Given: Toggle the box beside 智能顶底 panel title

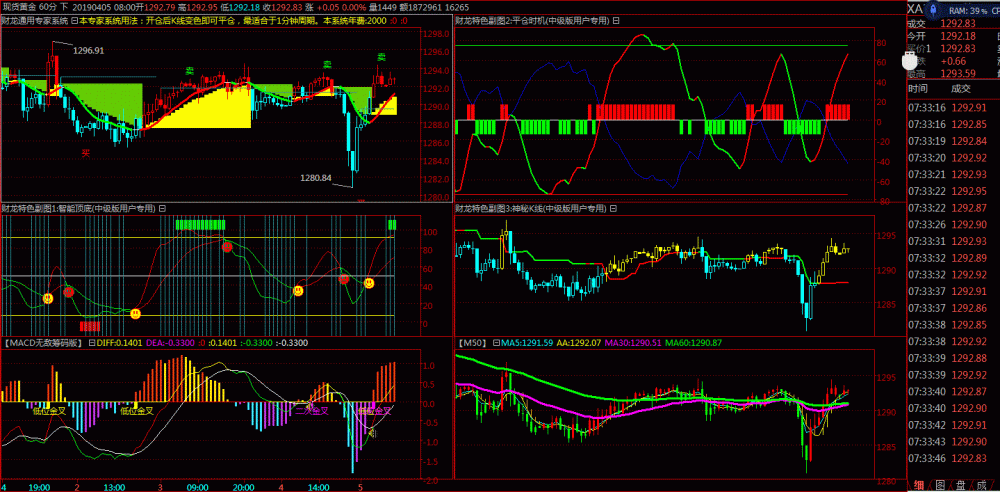Looking at the screenshot, I should [162, 208].
